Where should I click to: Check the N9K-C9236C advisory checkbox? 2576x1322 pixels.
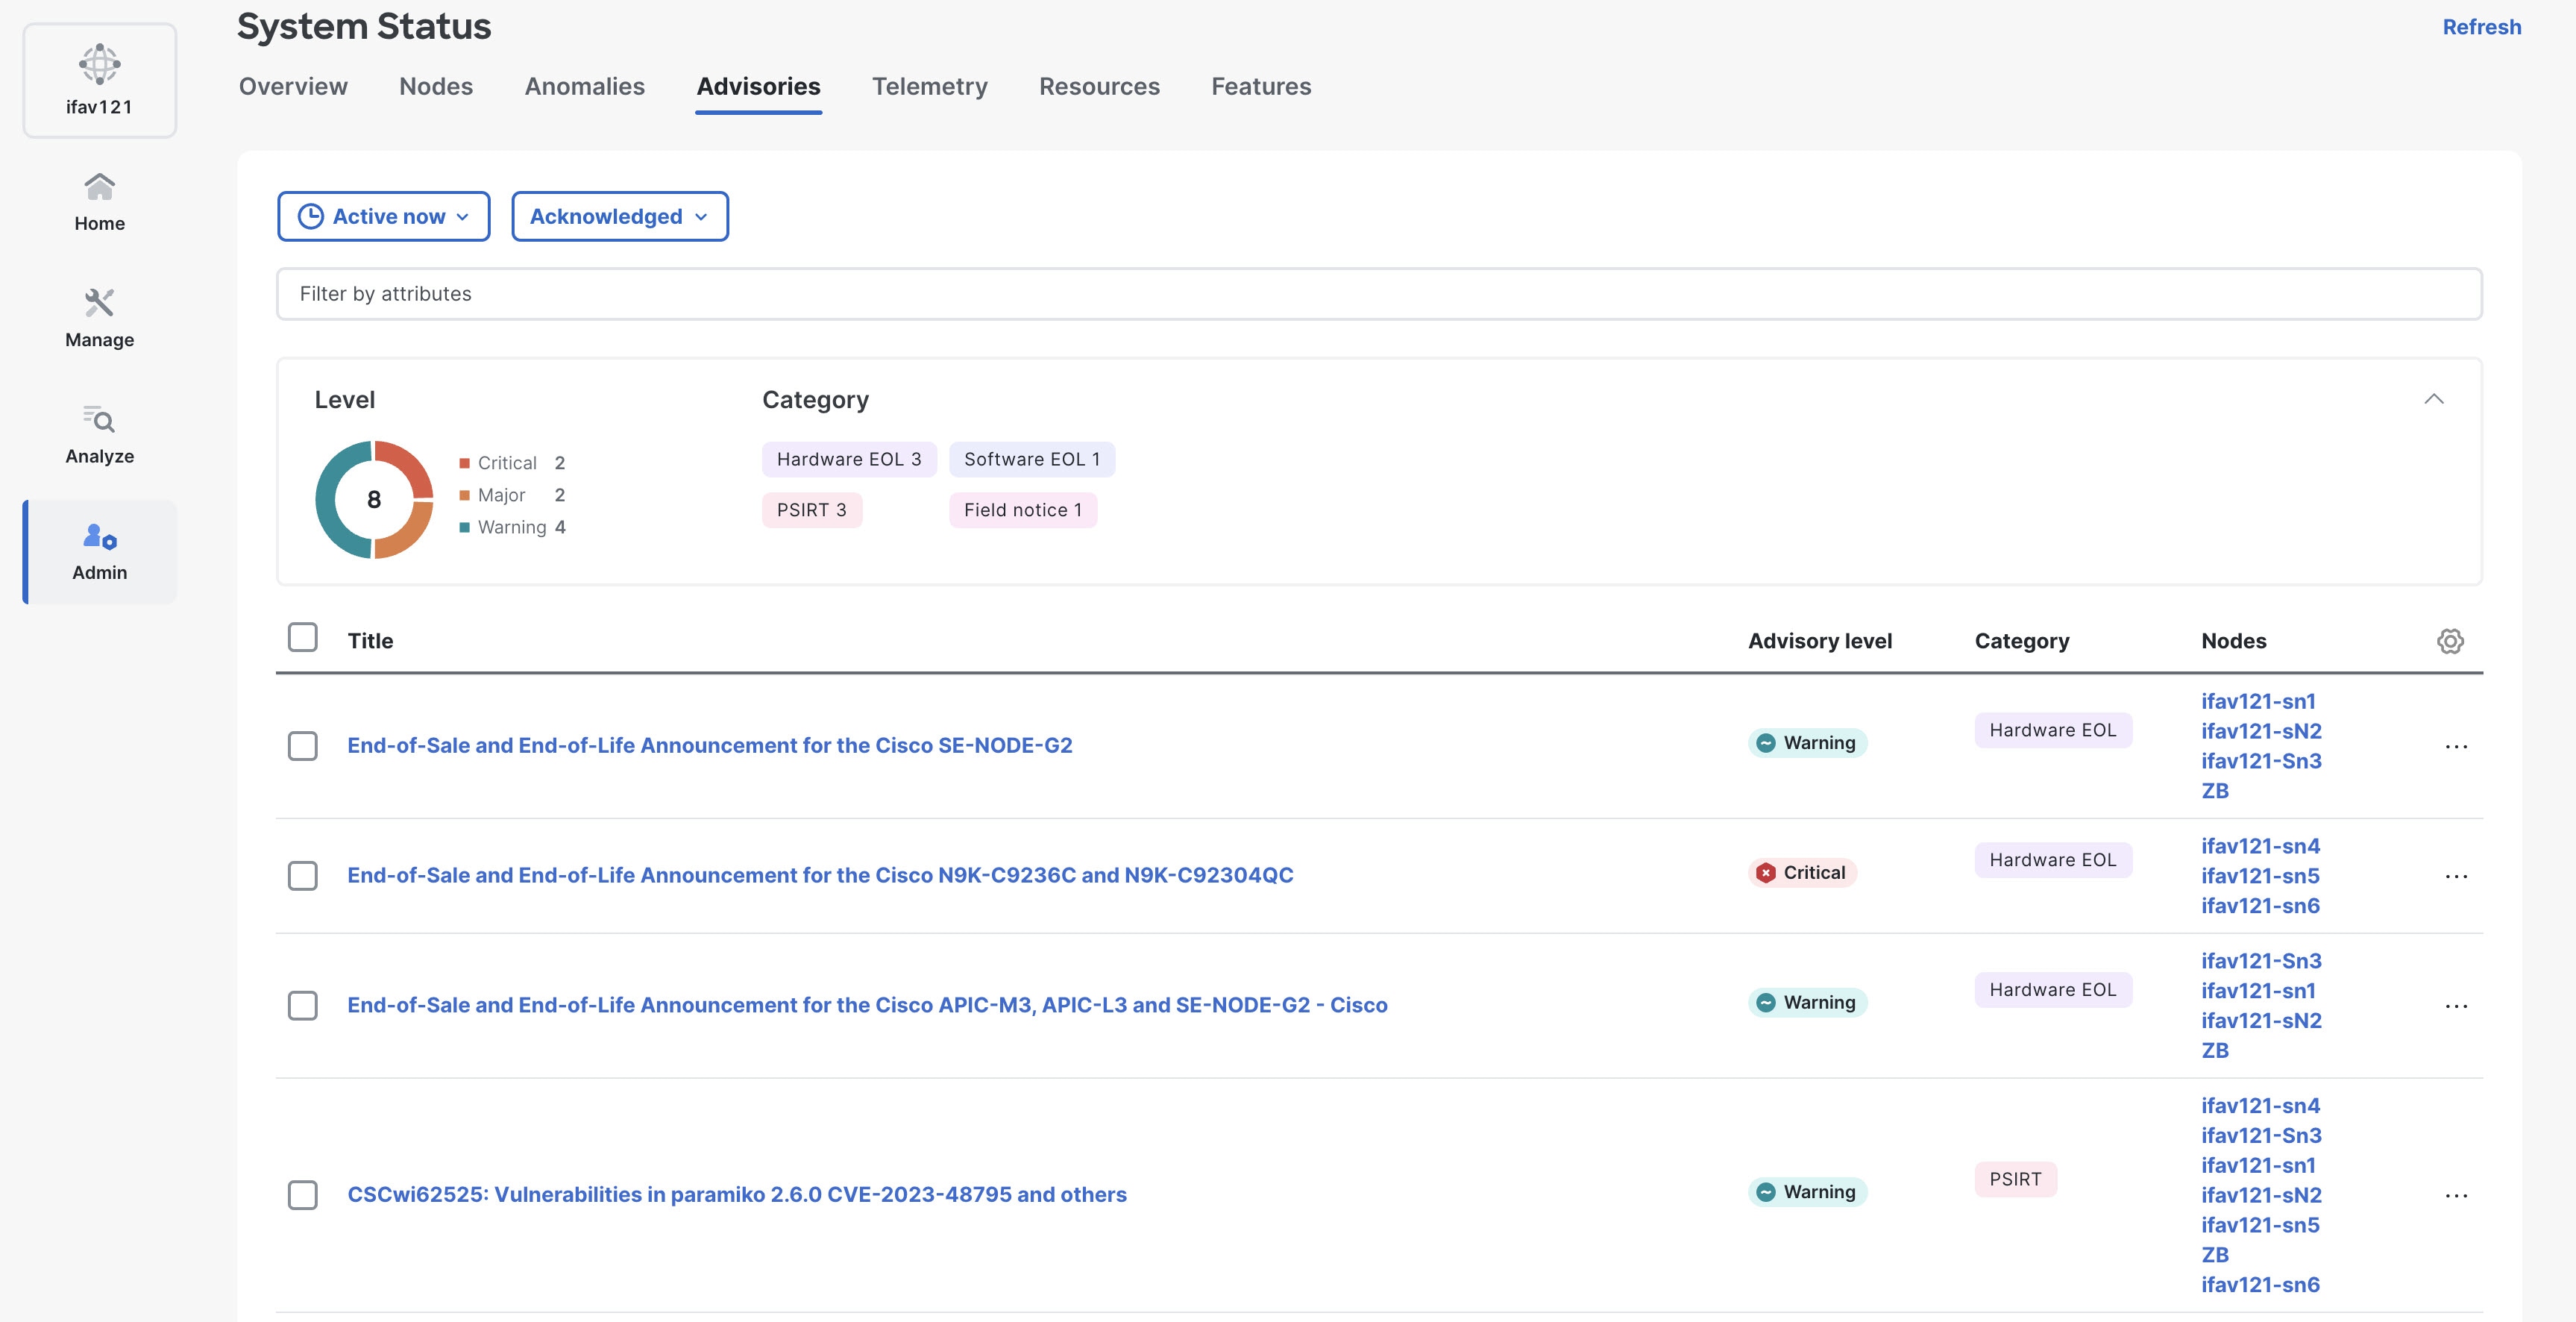[302, 876]
